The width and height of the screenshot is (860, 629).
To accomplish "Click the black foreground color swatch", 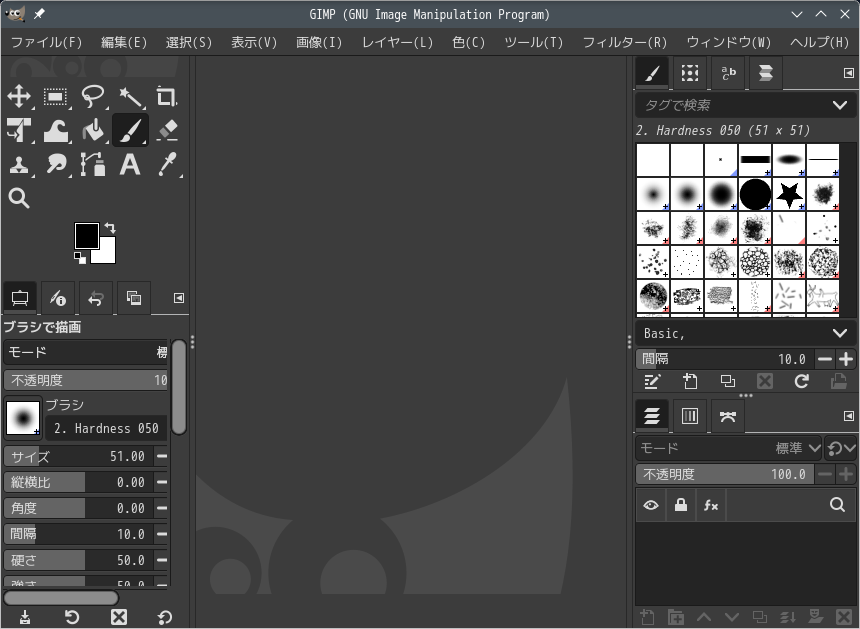I will click(x=86, y=236).
